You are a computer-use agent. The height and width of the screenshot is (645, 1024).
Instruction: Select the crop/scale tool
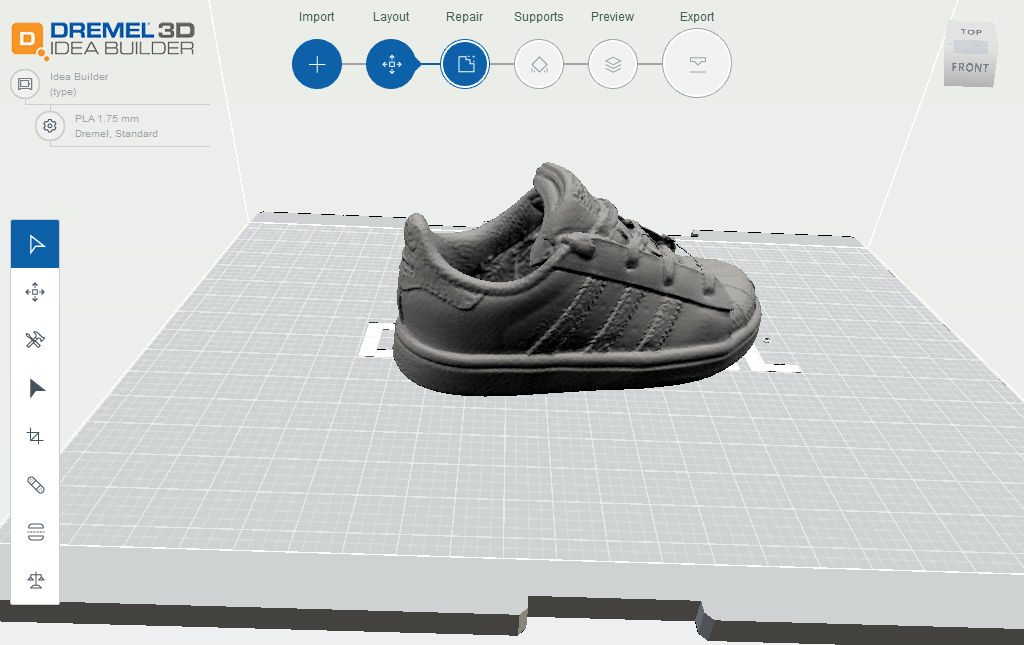point(34,435)
